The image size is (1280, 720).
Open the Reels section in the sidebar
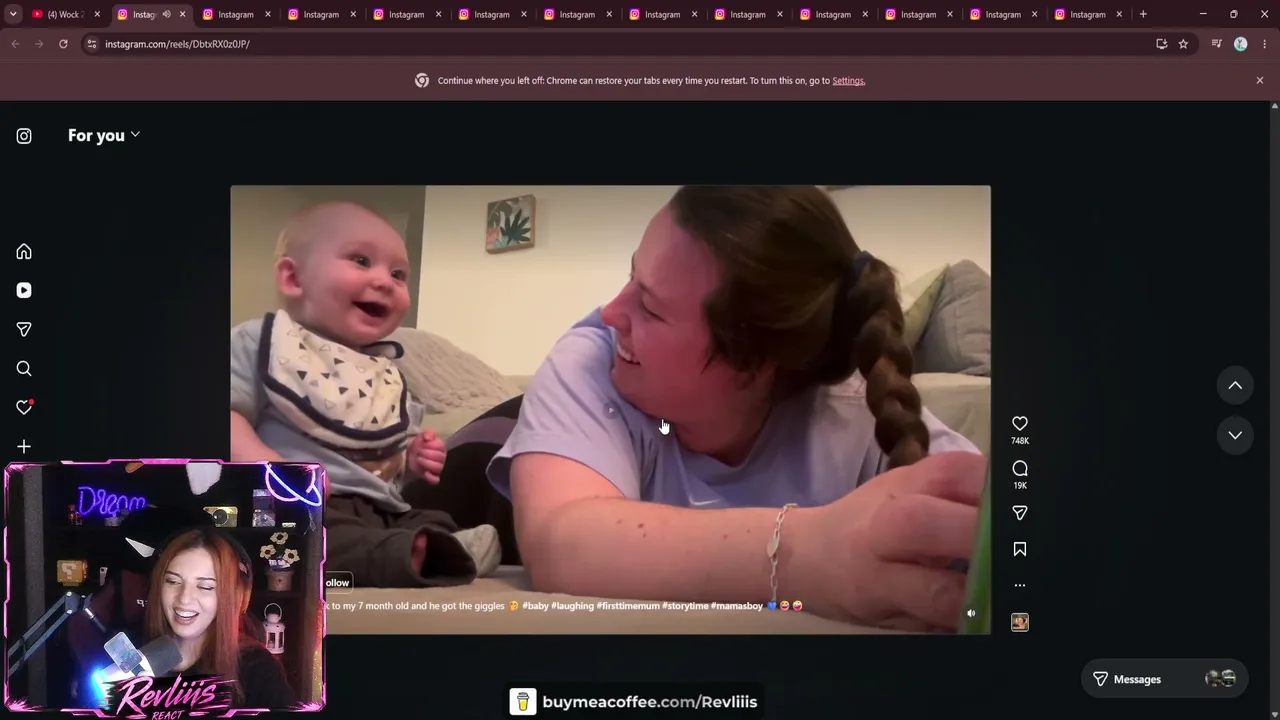[24, 290]
